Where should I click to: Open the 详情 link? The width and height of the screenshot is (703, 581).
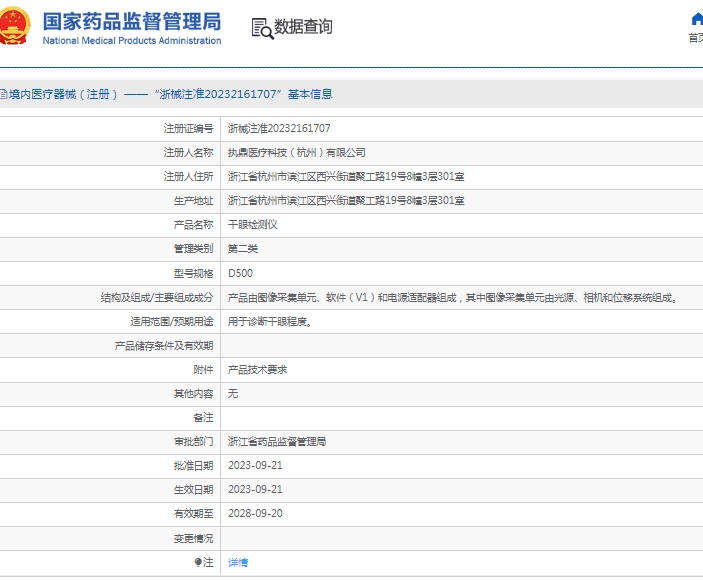[238, 562]
